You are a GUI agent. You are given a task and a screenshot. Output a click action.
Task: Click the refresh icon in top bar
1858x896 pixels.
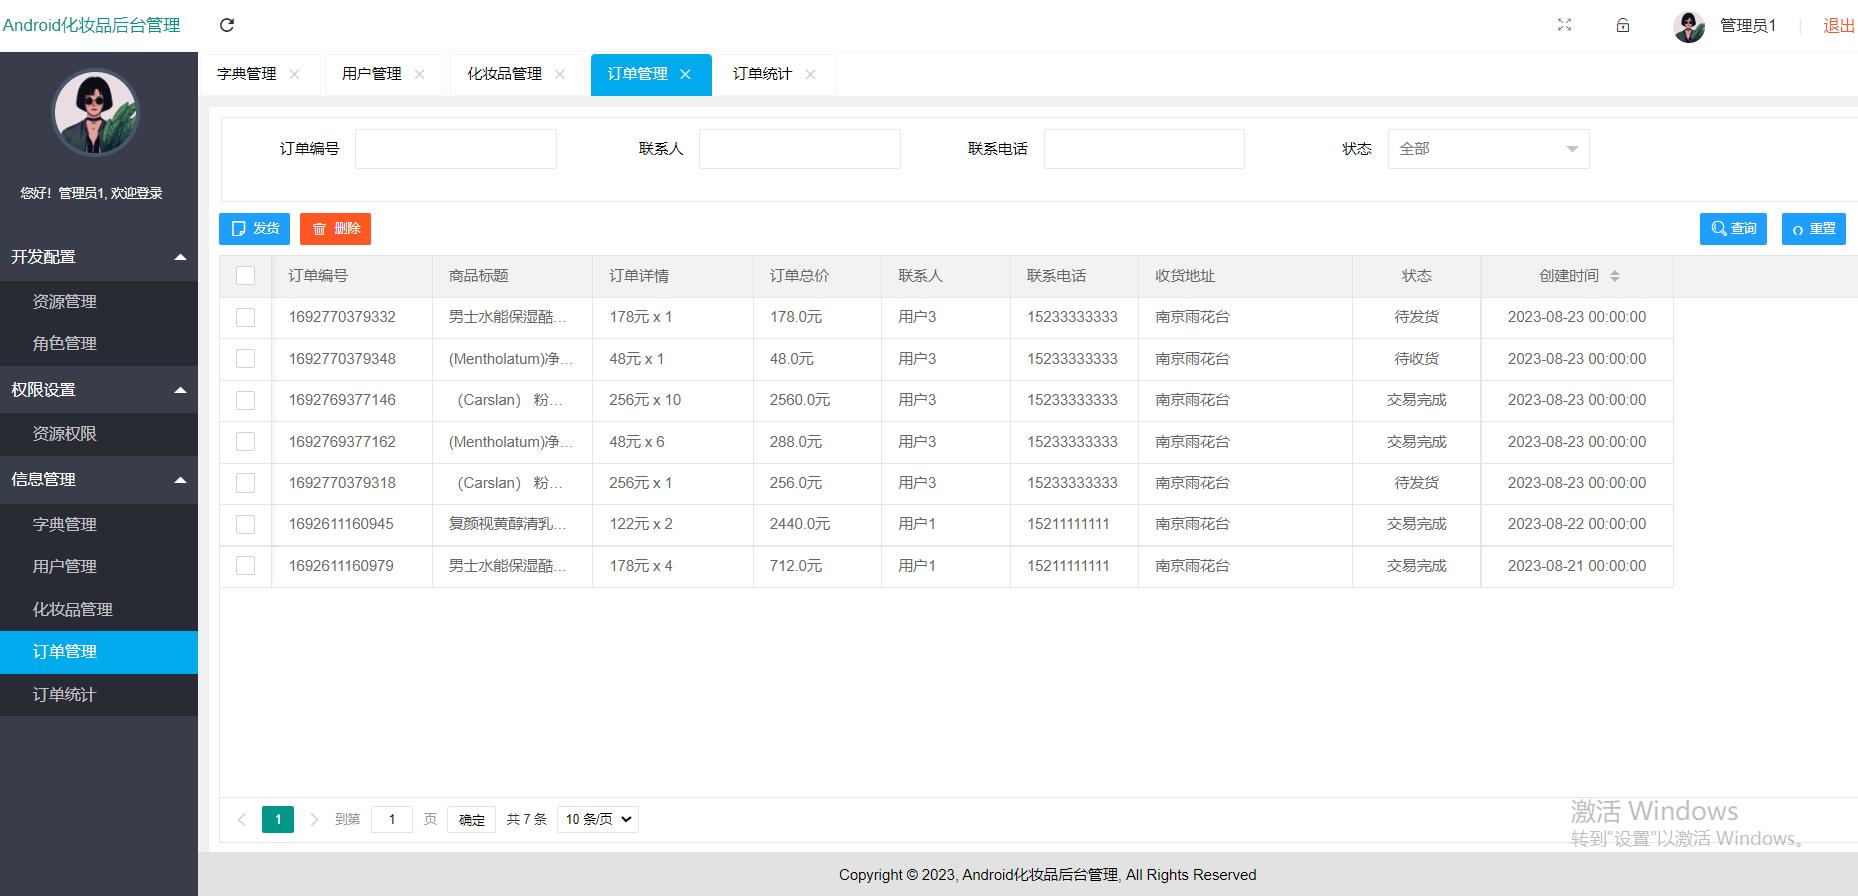coord(227,25)
